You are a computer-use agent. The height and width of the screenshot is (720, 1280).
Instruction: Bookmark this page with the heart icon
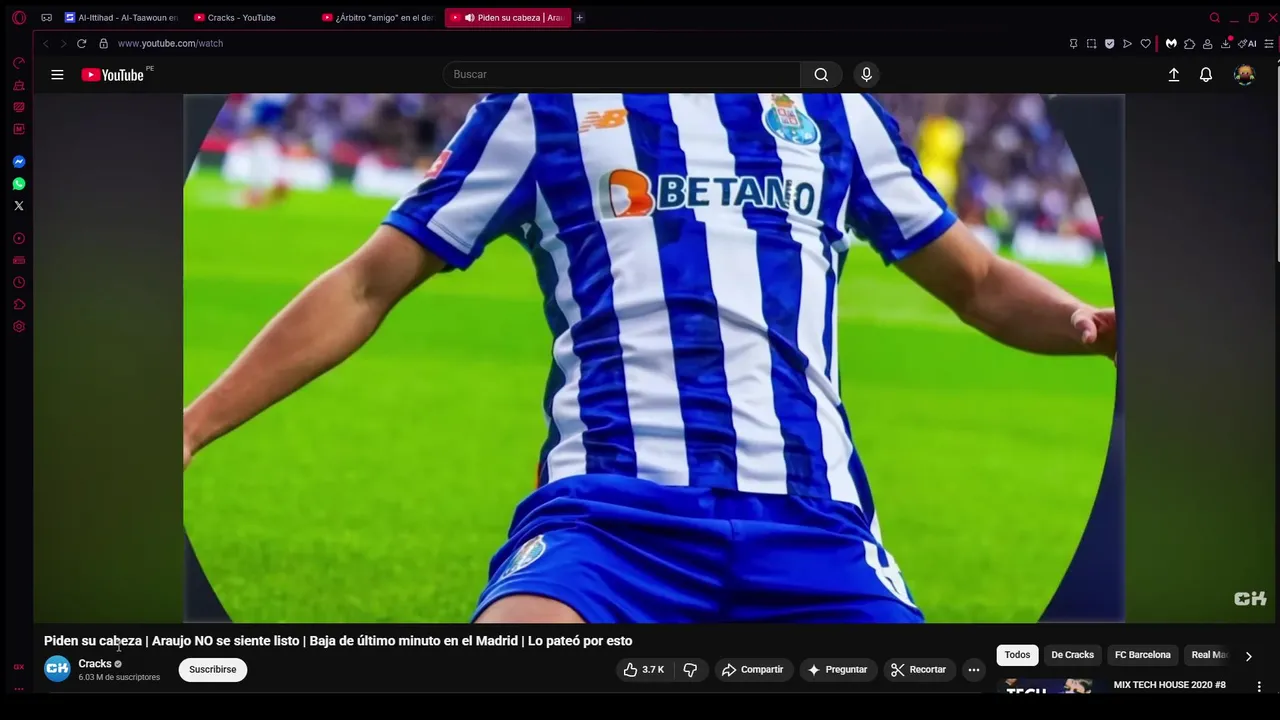click(x=1145, y=44)
